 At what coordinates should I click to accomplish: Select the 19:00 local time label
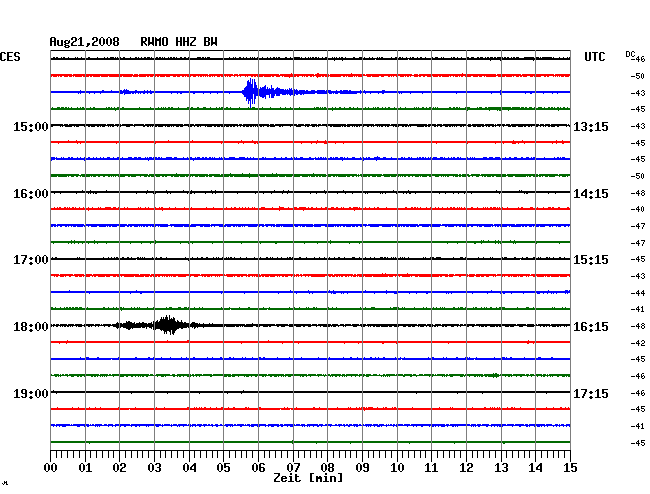31,393
